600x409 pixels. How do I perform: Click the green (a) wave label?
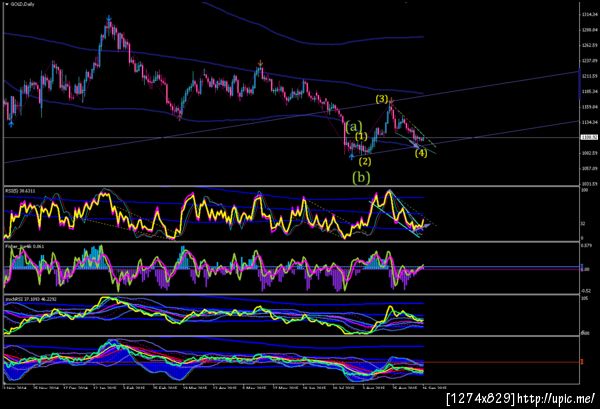[x=354, y=126]
